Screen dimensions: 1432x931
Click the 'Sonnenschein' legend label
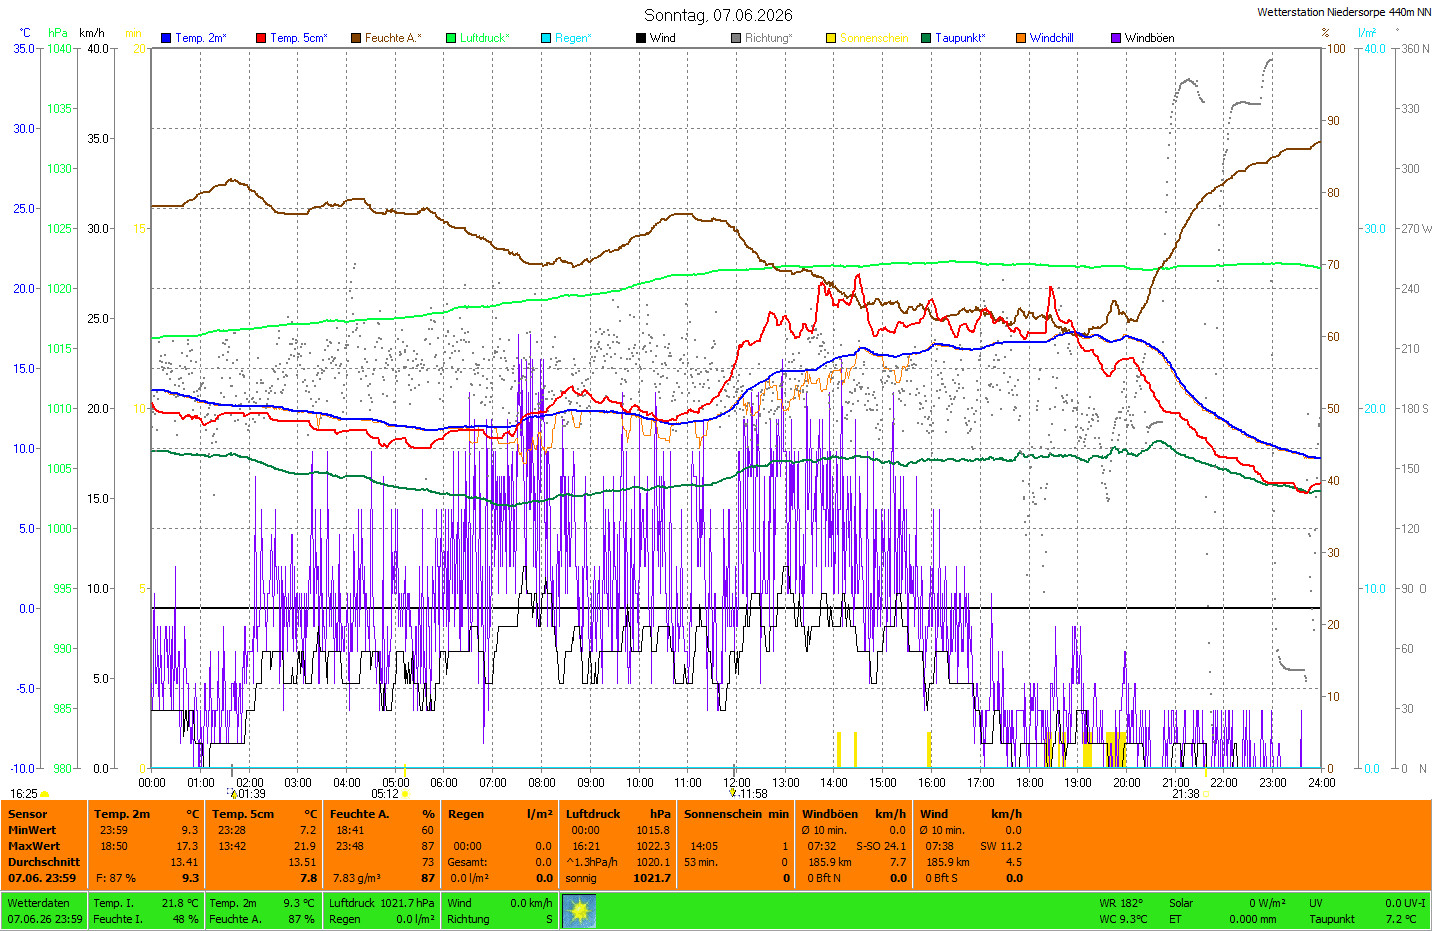pos(874,38)
